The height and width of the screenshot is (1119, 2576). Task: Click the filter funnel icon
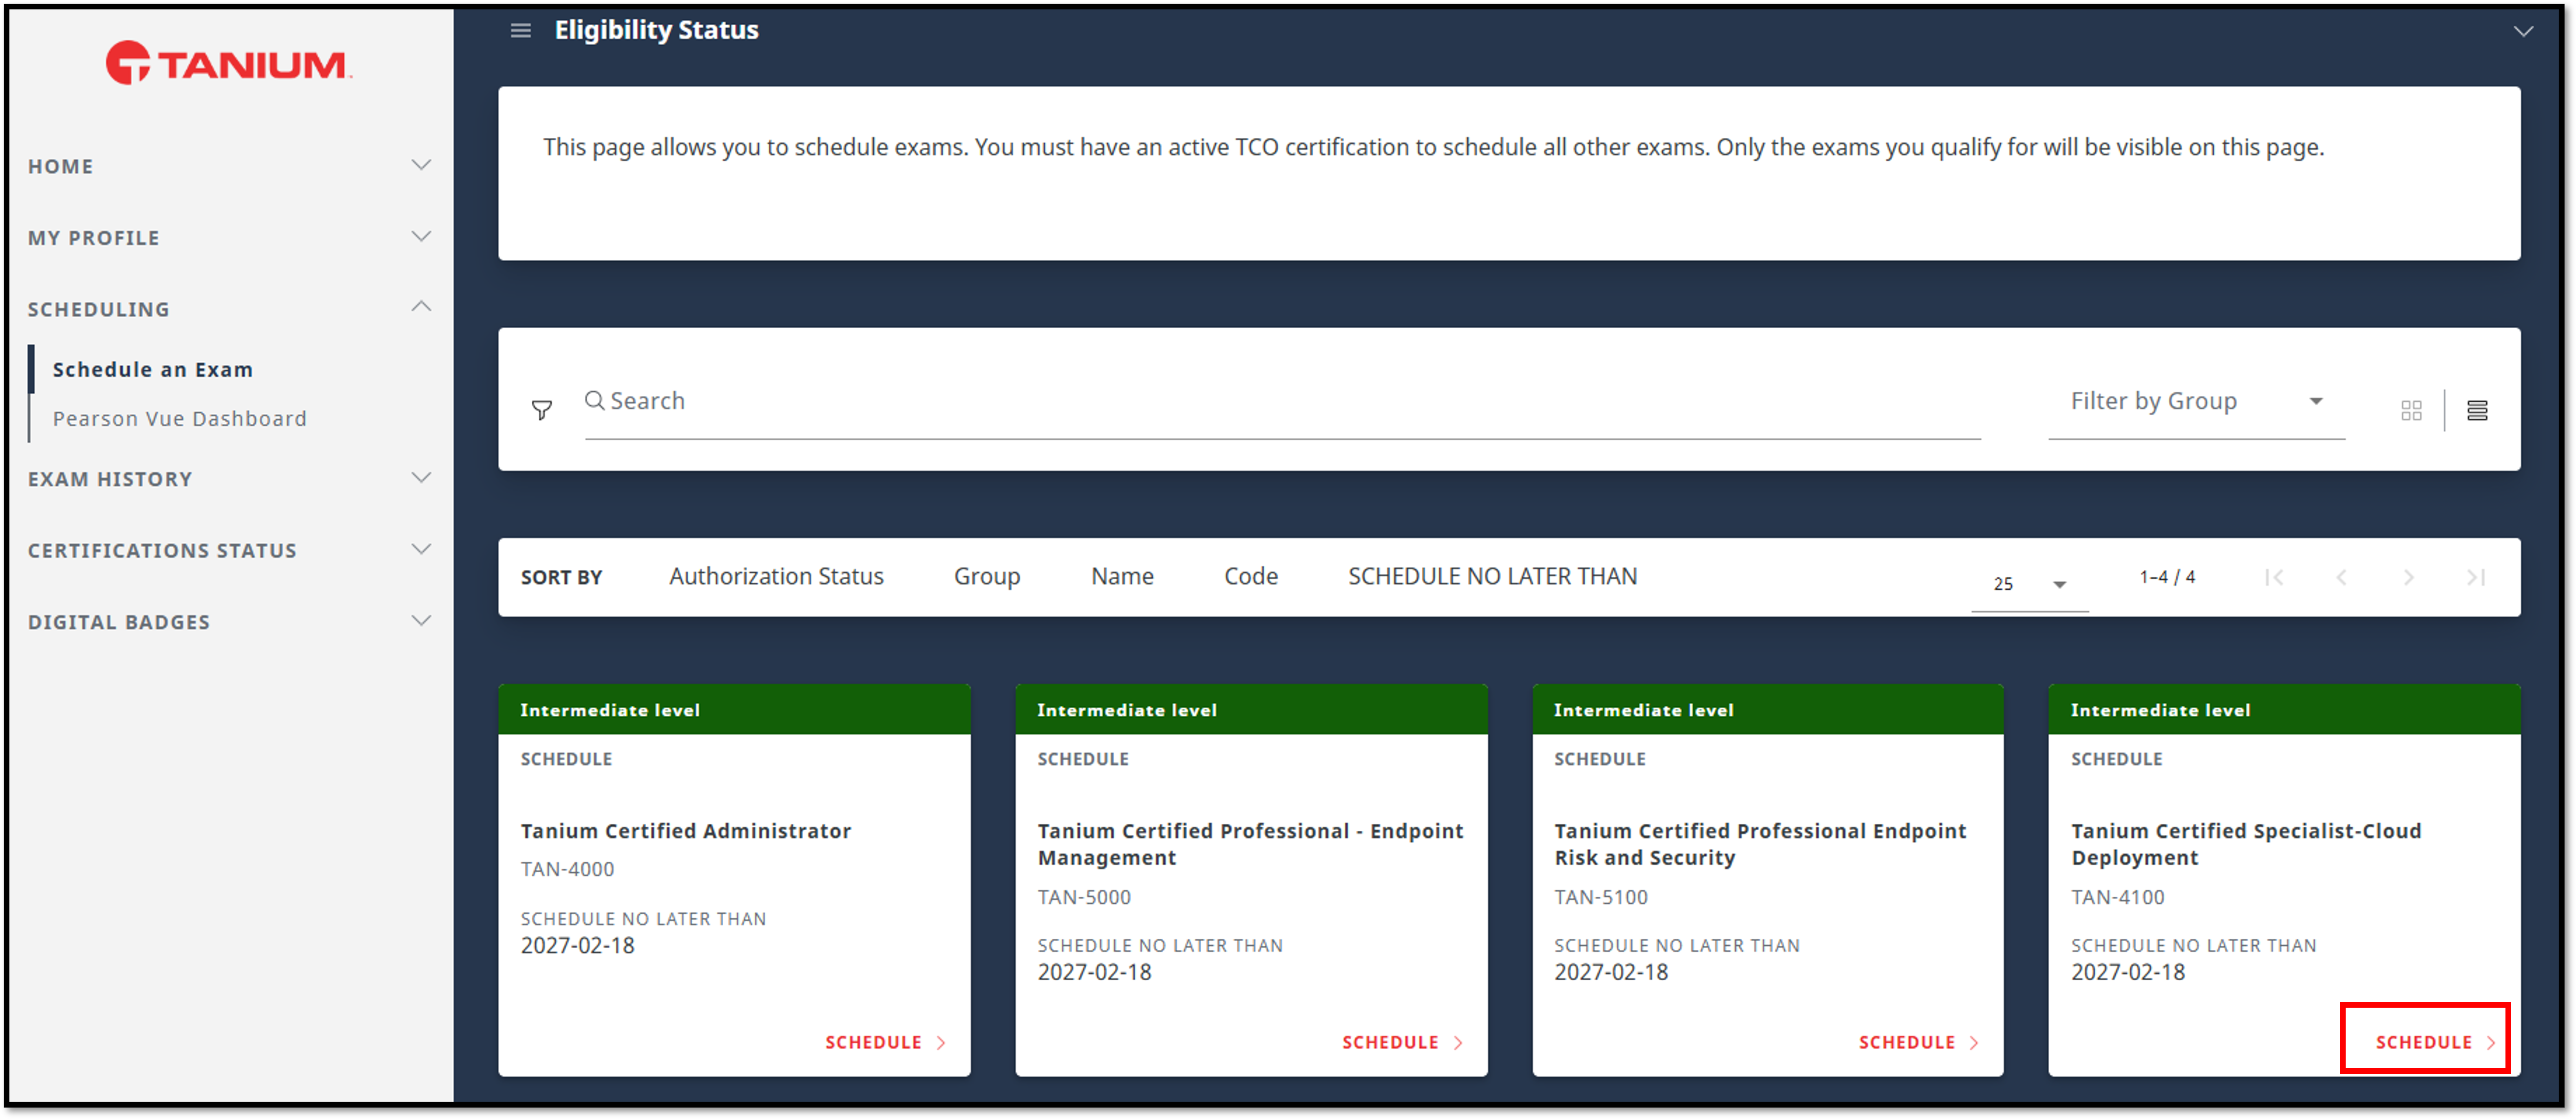point(541,410)
